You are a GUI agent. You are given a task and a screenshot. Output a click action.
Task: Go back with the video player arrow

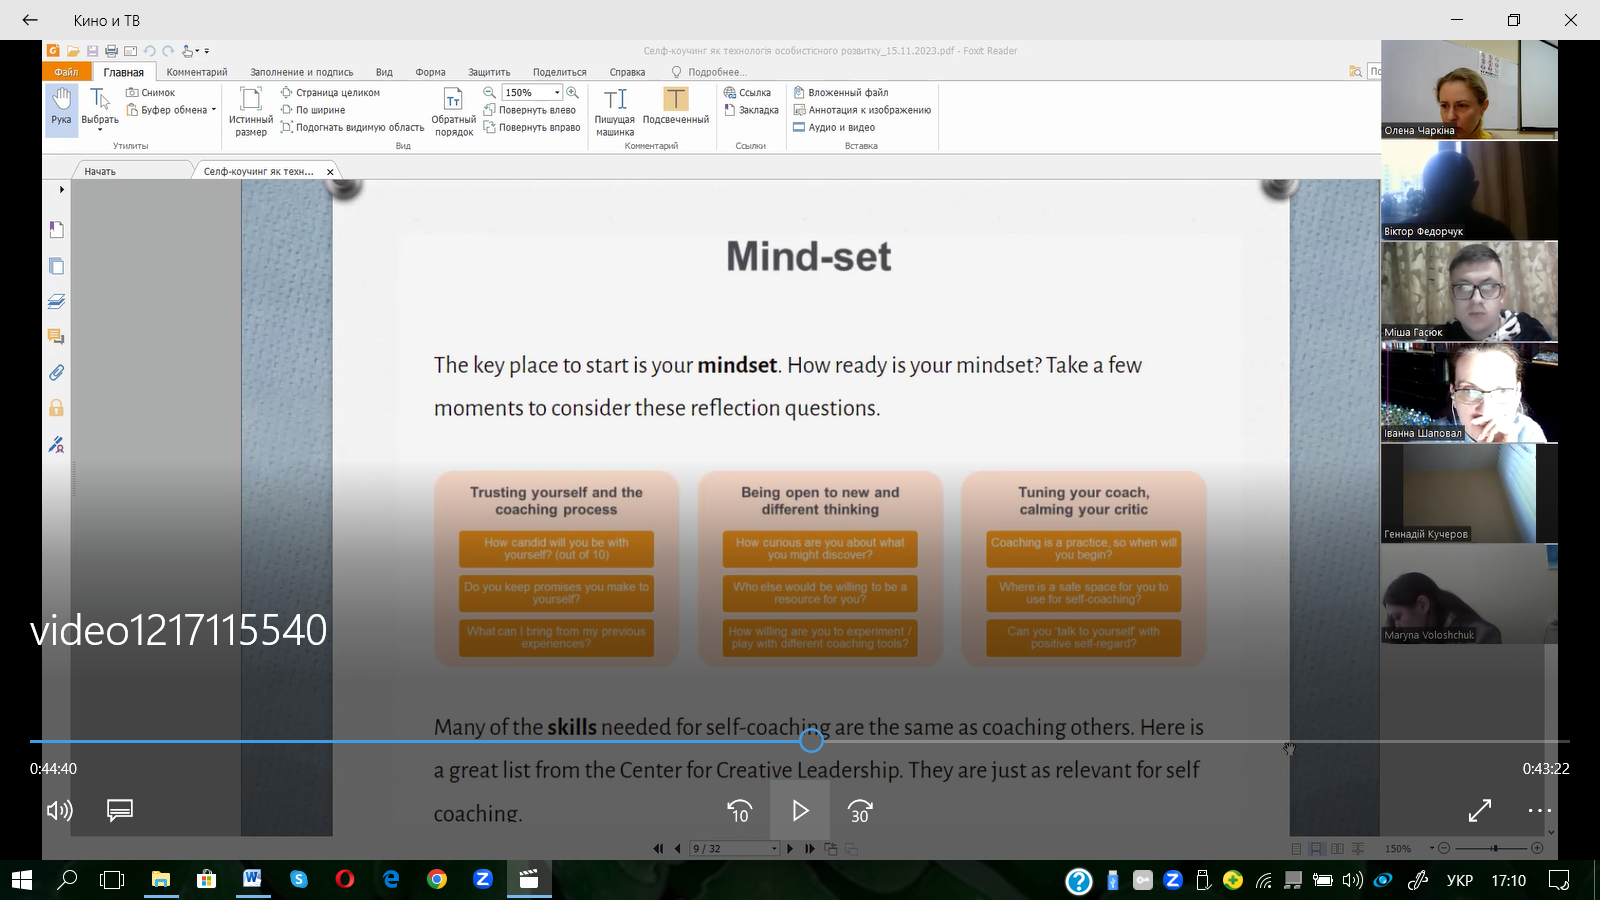(x=30, y=20)
